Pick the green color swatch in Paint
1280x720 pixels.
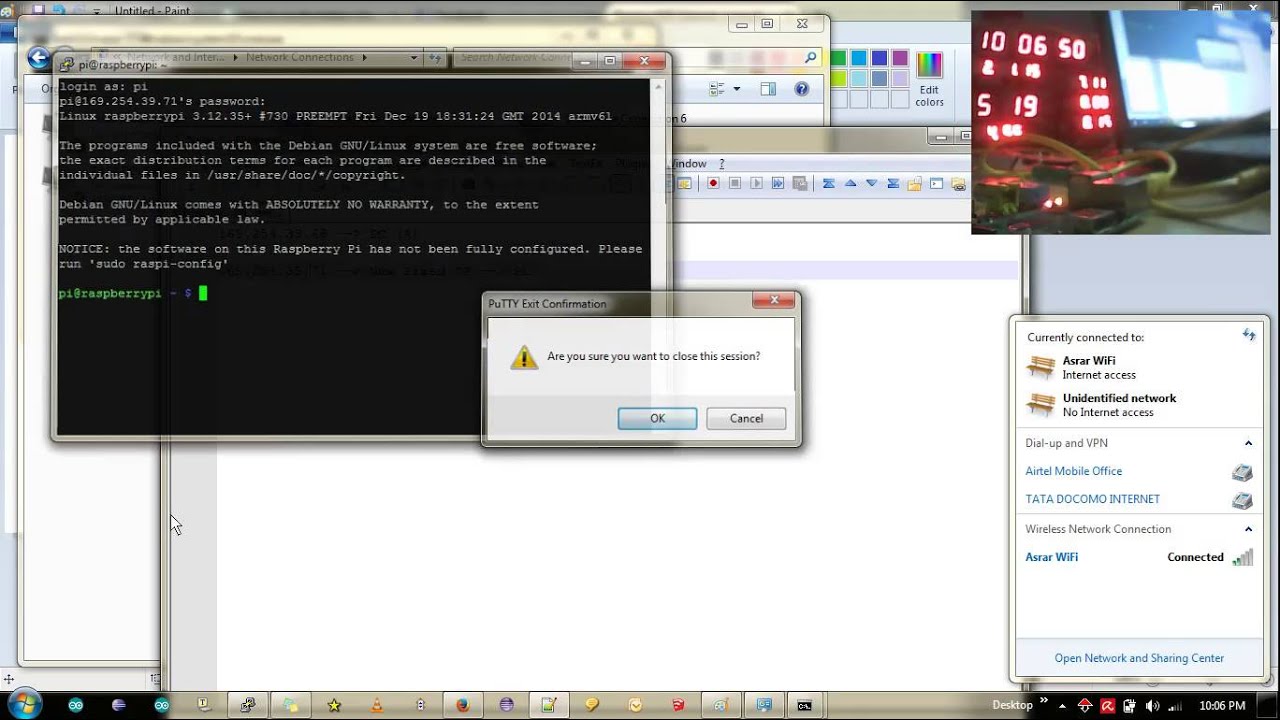(838, 58)
